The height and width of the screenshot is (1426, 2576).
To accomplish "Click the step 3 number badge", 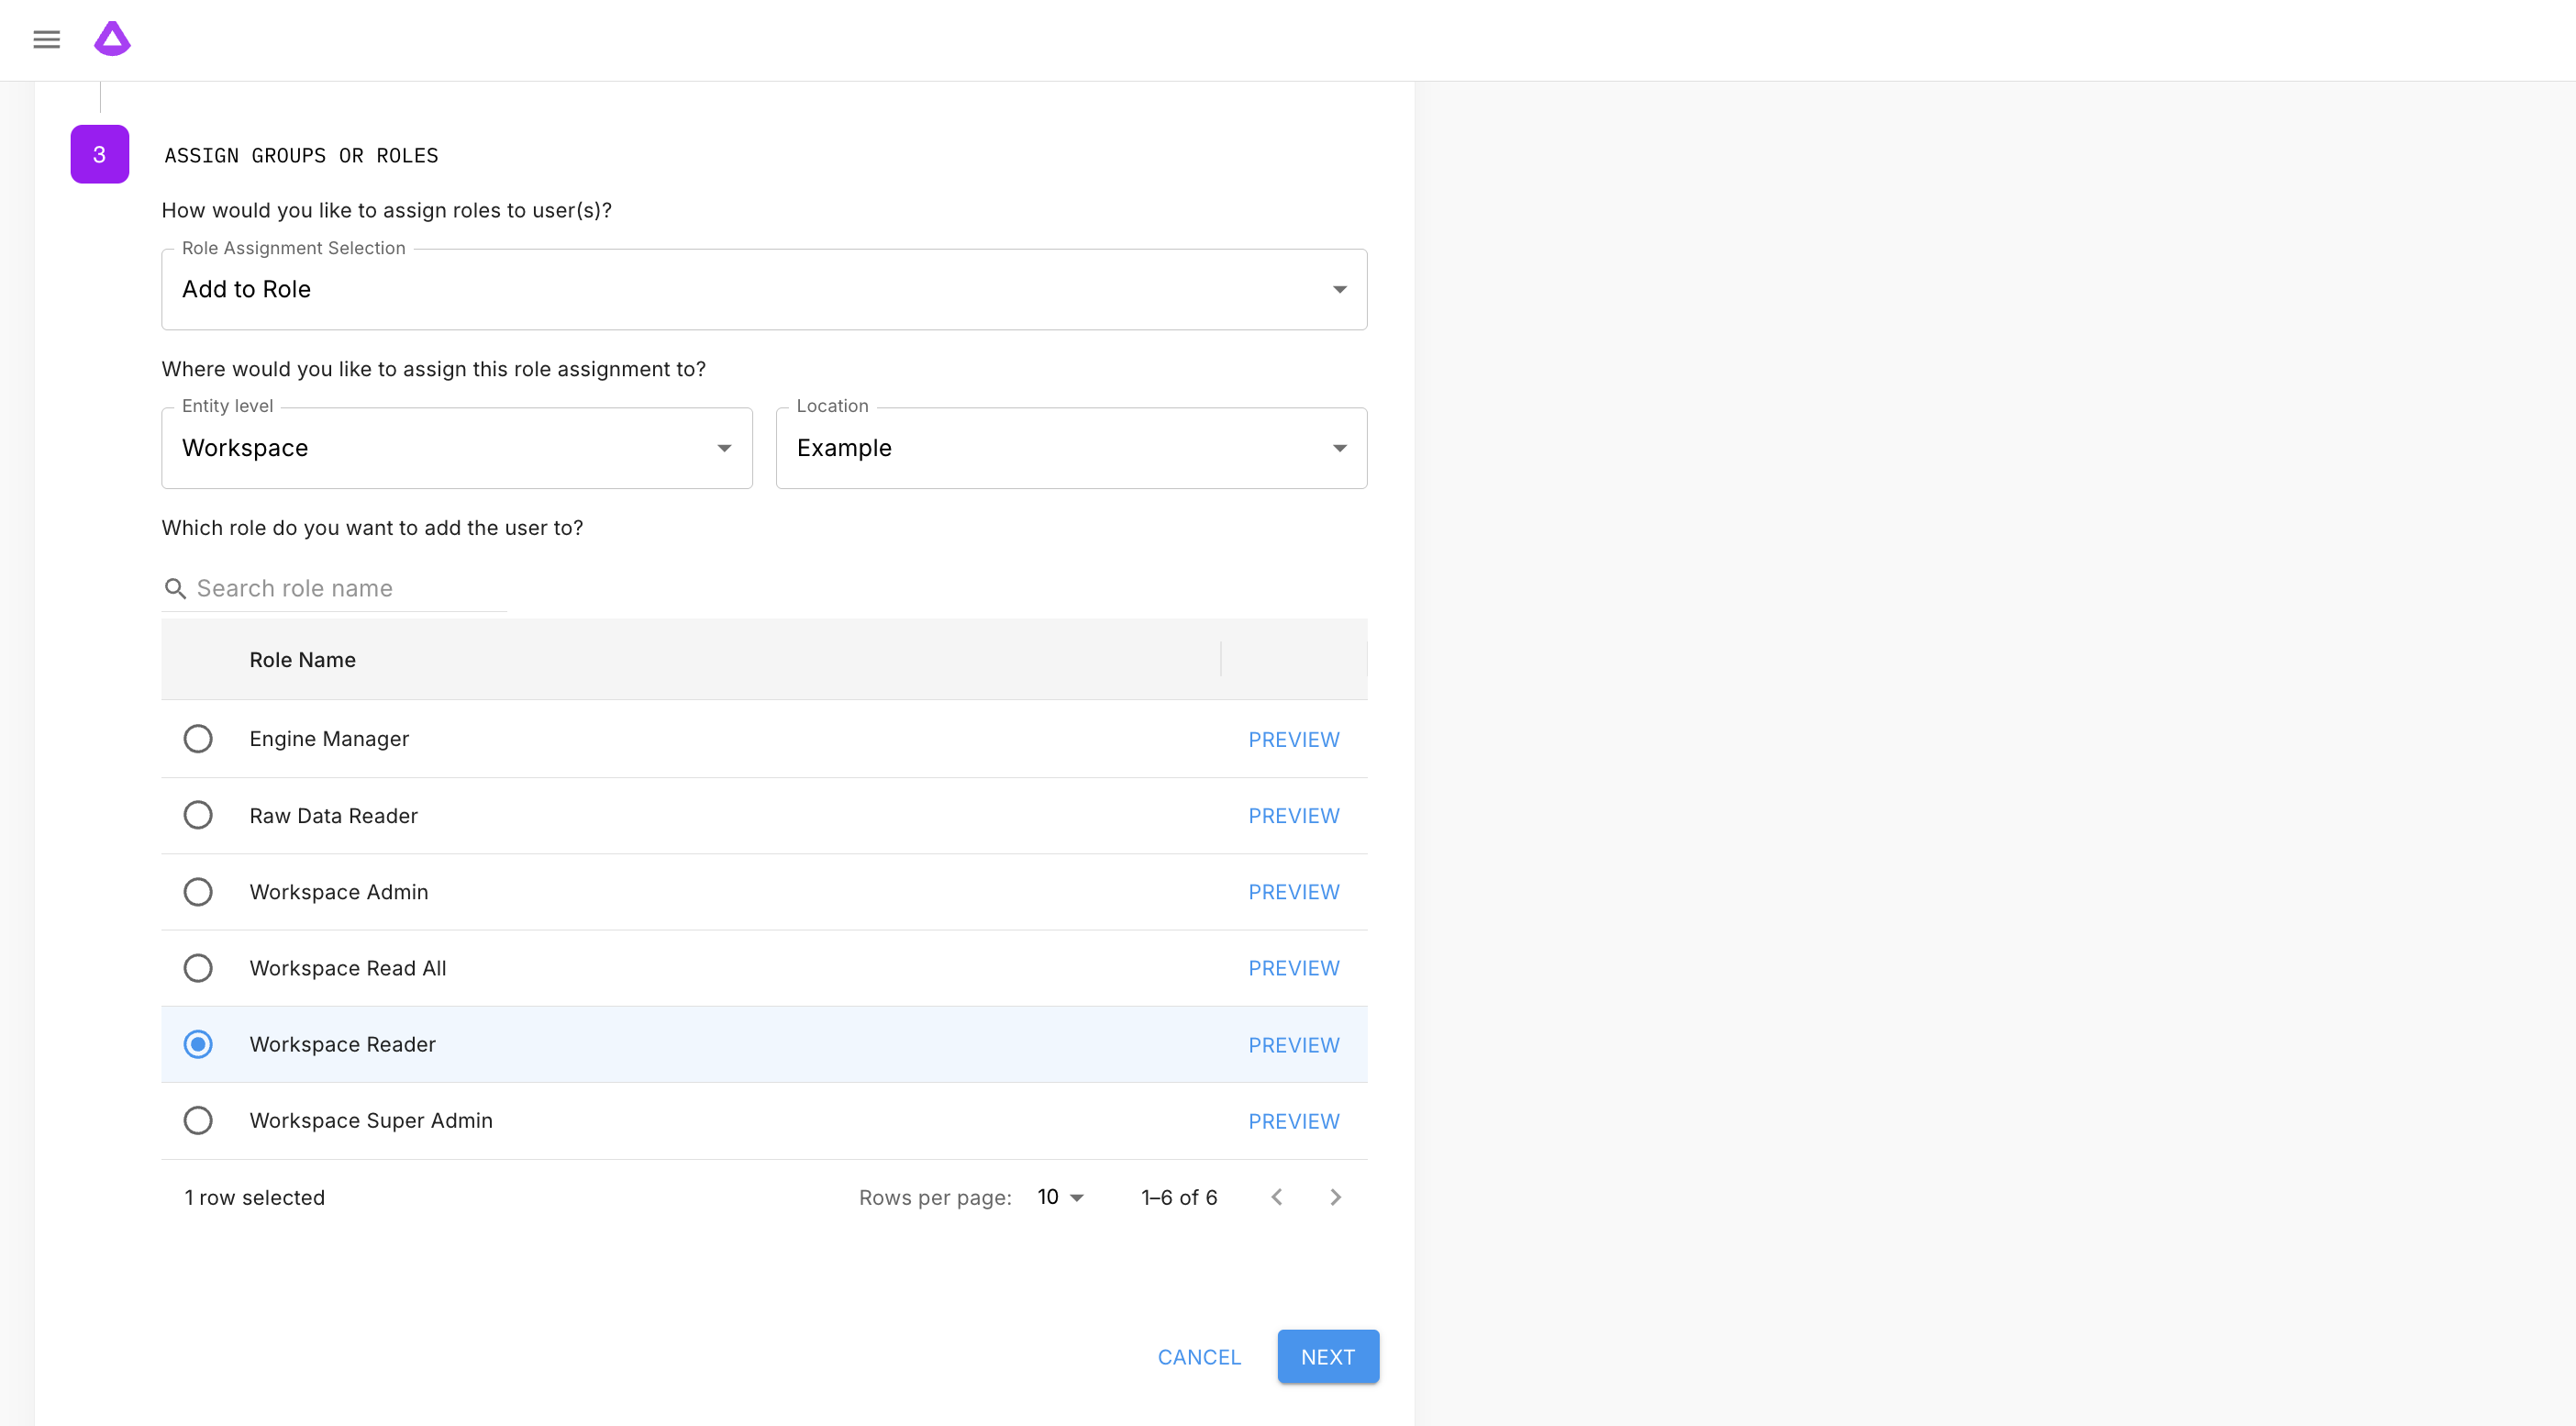I will (x=99, y=154).
